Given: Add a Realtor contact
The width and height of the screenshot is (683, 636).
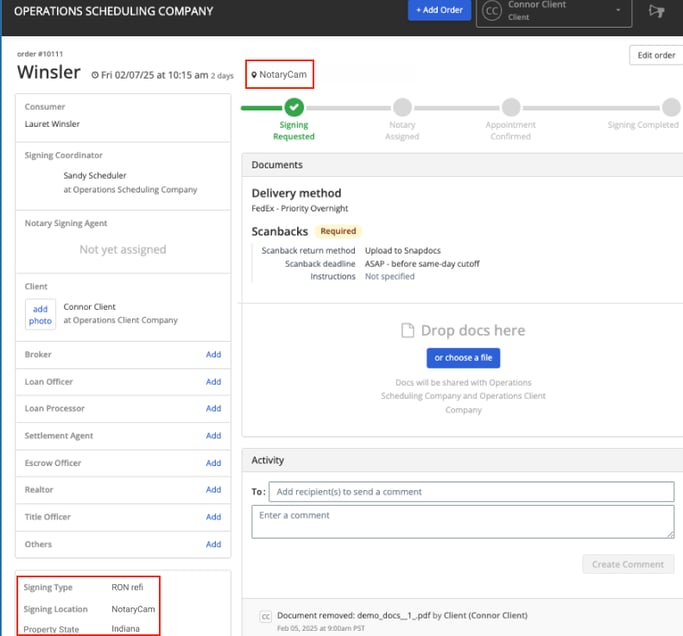Looking at the screenshot, I should pyautogui.click(x=213, y=490).
